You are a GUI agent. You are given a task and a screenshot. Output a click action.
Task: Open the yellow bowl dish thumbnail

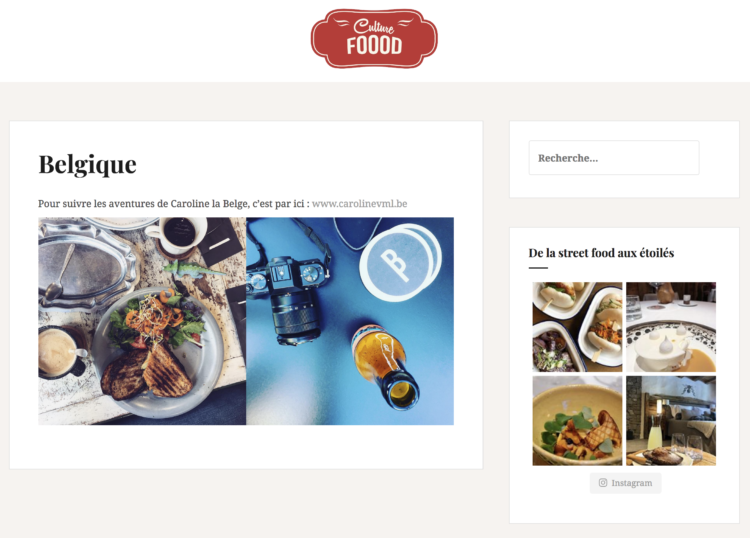coord(577,420)
